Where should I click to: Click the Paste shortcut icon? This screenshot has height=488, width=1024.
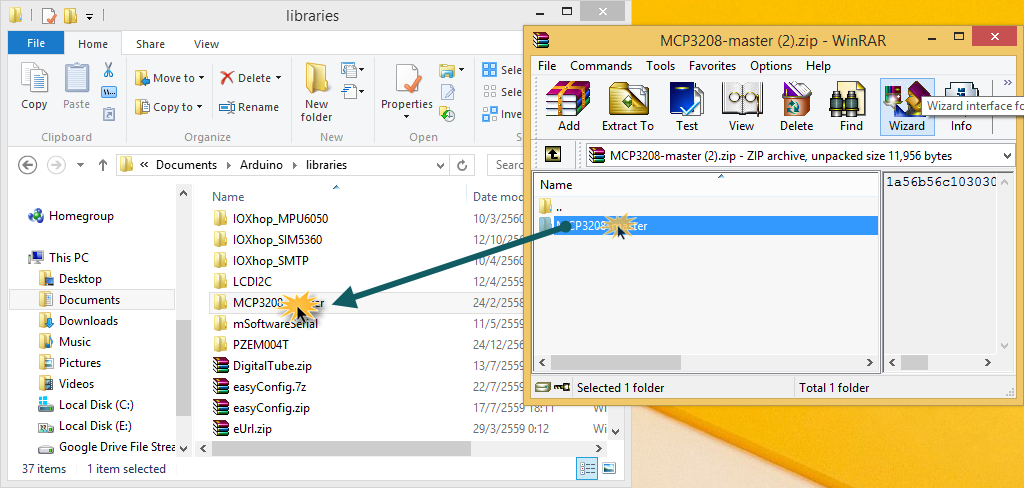108,114
